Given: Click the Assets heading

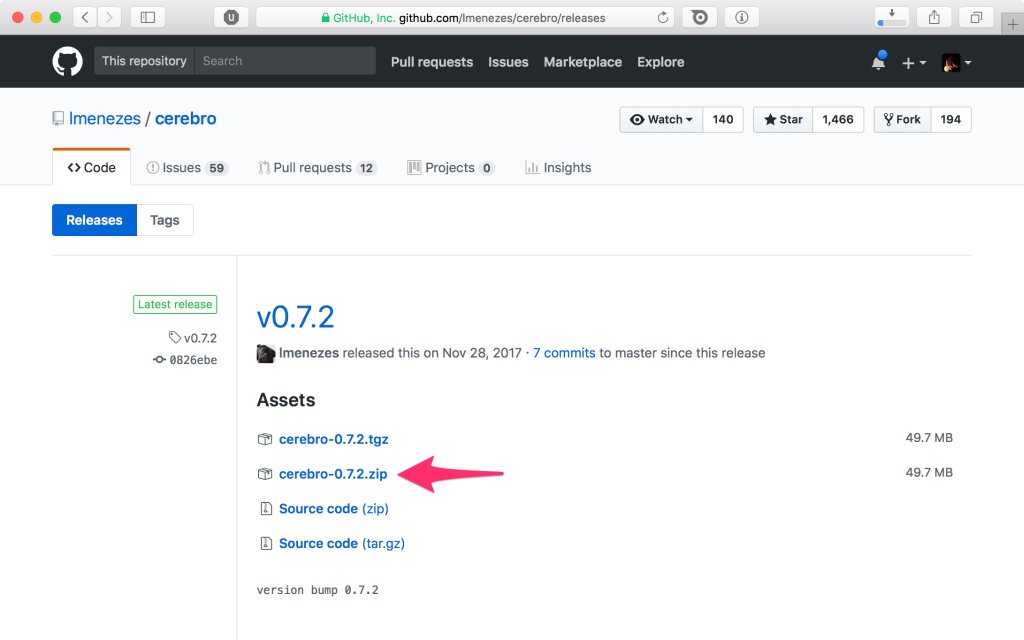Looking at the screenshot, I should click(x=286, y=400).
